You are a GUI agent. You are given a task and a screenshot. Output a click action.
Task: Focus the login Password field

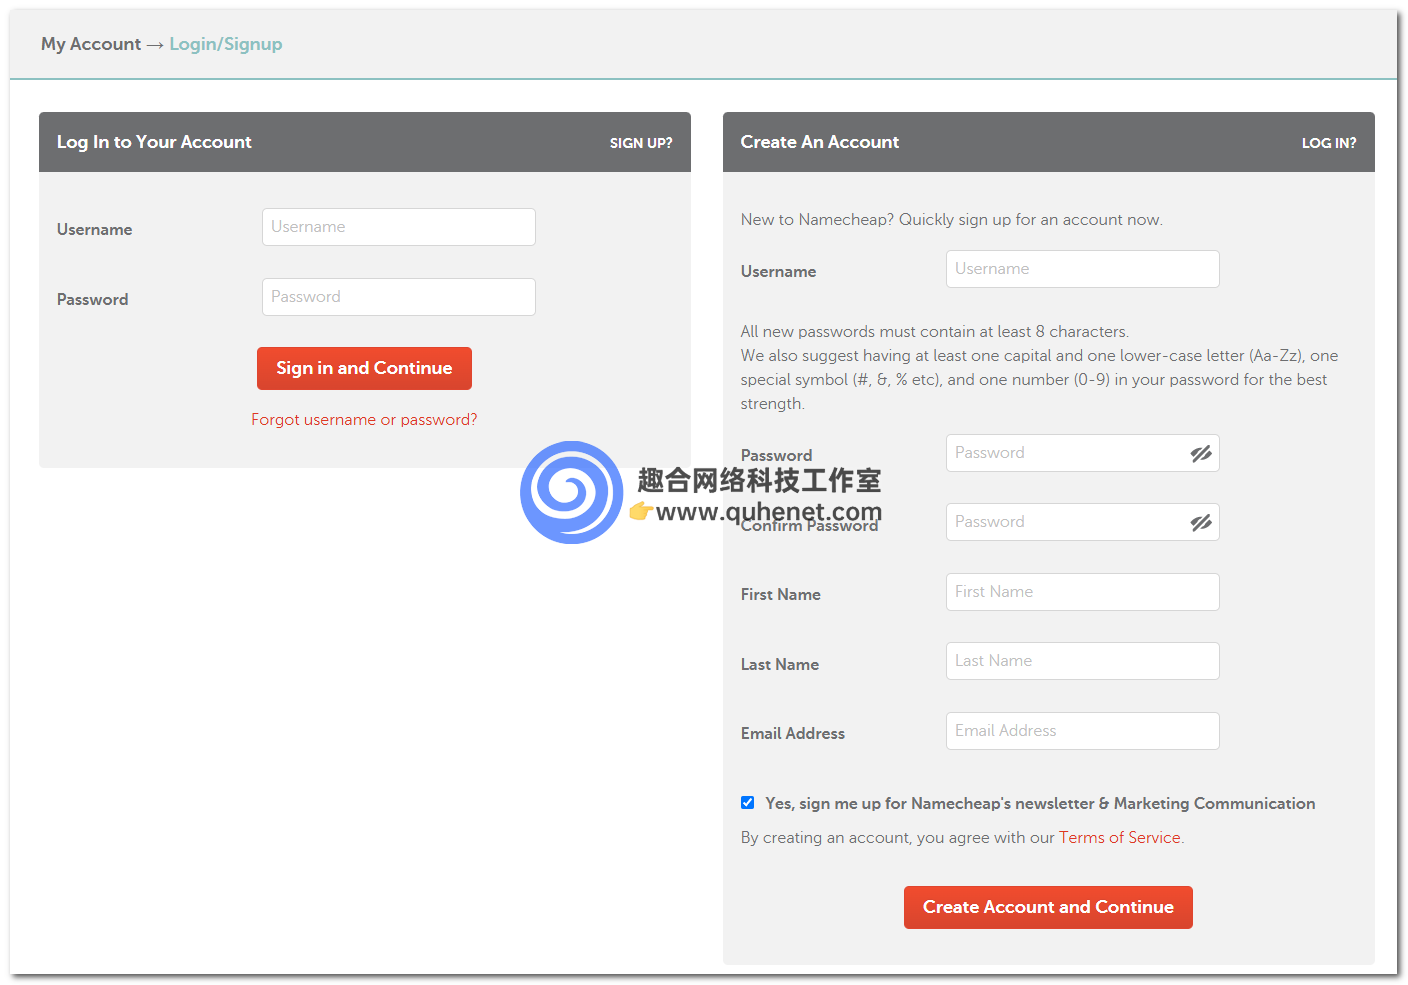click(x=399, y=297)
